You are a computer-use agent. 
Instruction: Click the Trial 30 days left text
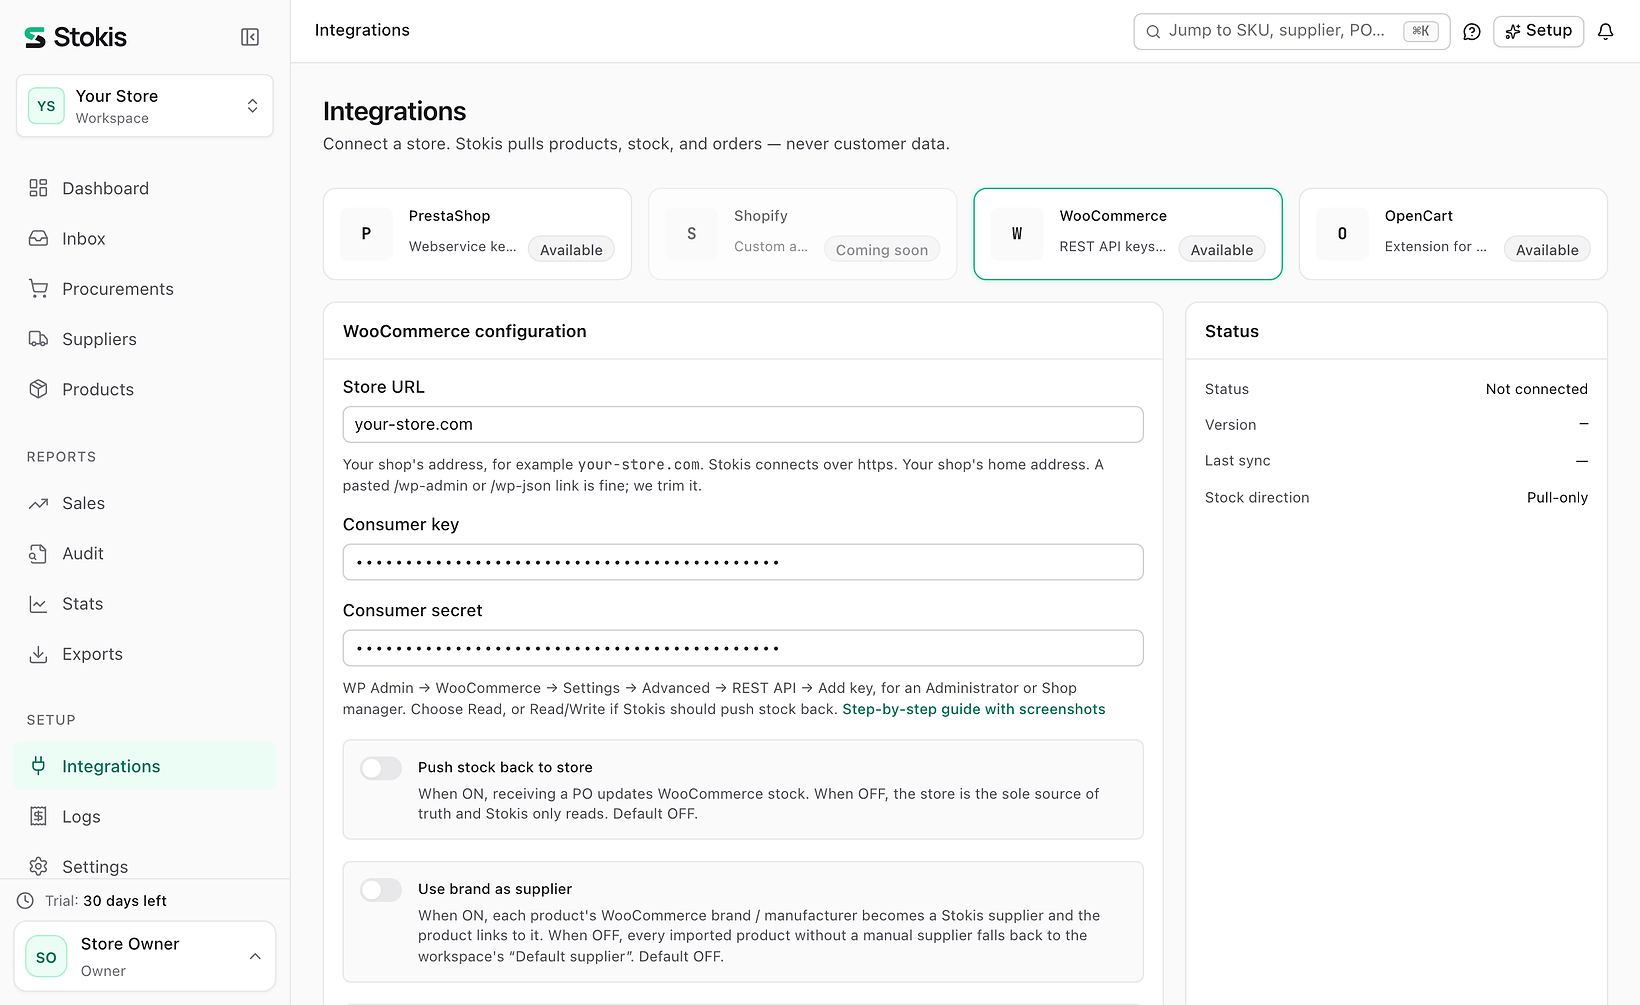[x=106, y=901]
